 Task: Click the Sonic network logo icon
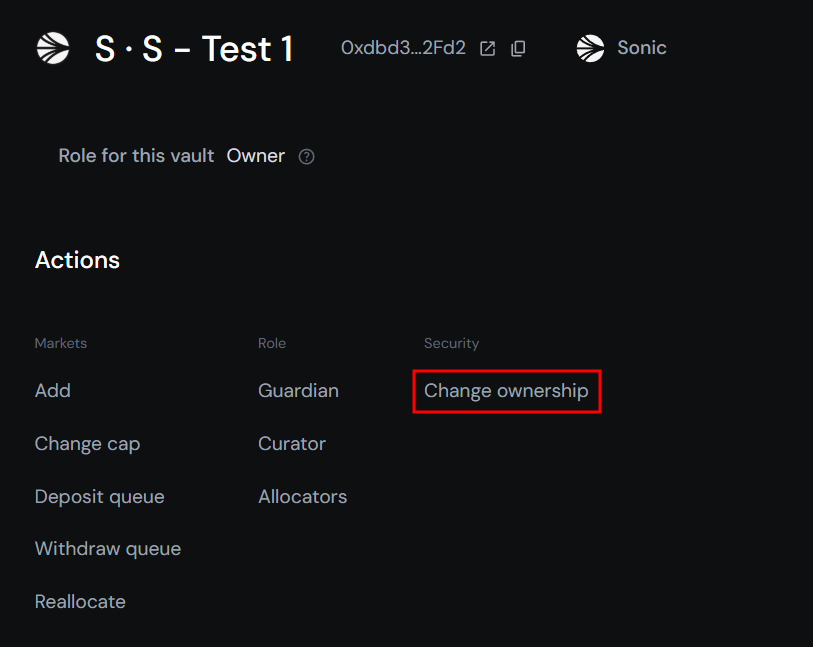pyautogui.click(x=591, y=48)
